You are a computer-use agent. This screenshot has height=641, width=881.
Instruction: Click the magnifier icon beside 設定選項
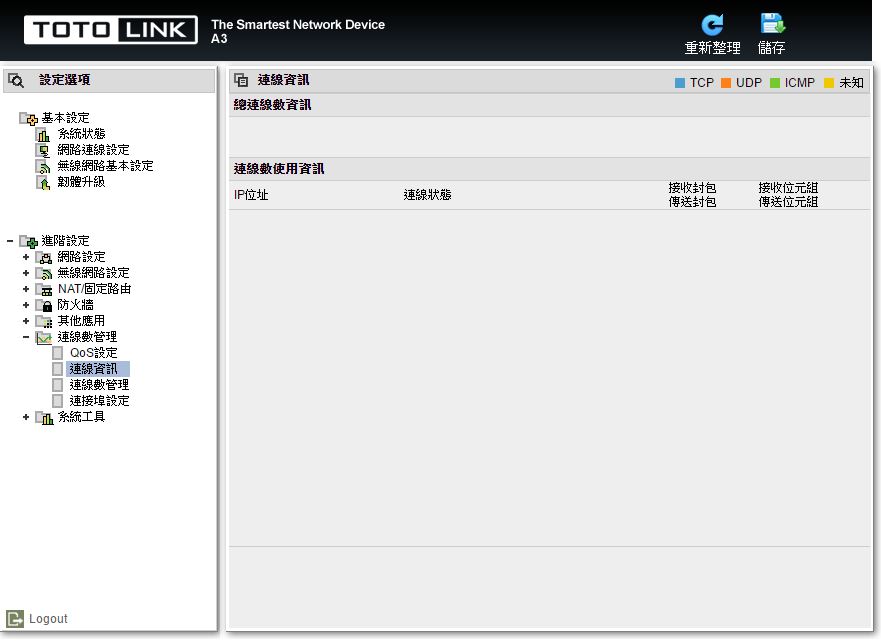[16, 80]
